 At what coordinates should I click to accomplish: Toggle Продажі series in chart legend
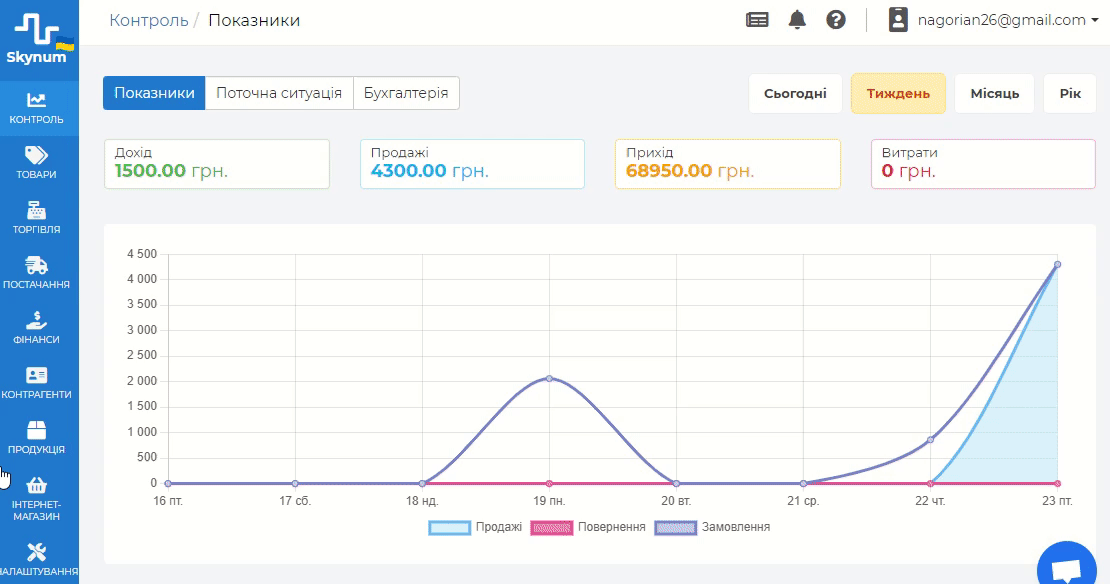click(476, 527)
